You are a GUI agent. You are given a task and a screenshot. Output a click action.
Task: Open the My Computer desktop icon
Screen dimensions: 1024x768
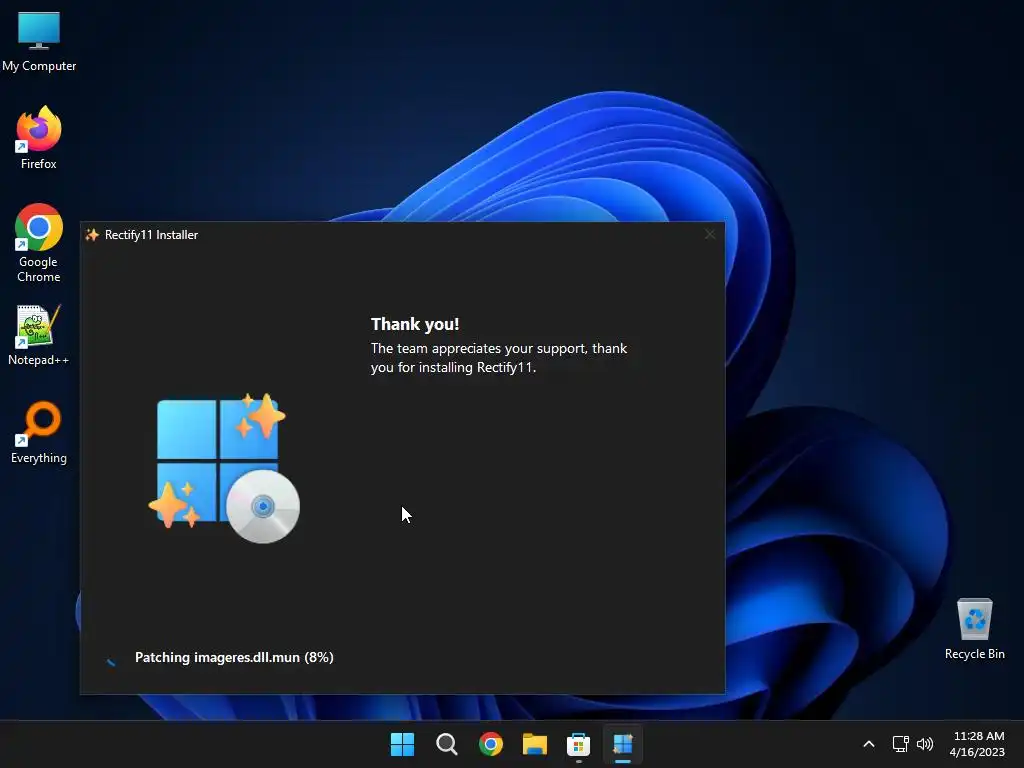click(39, 40)
